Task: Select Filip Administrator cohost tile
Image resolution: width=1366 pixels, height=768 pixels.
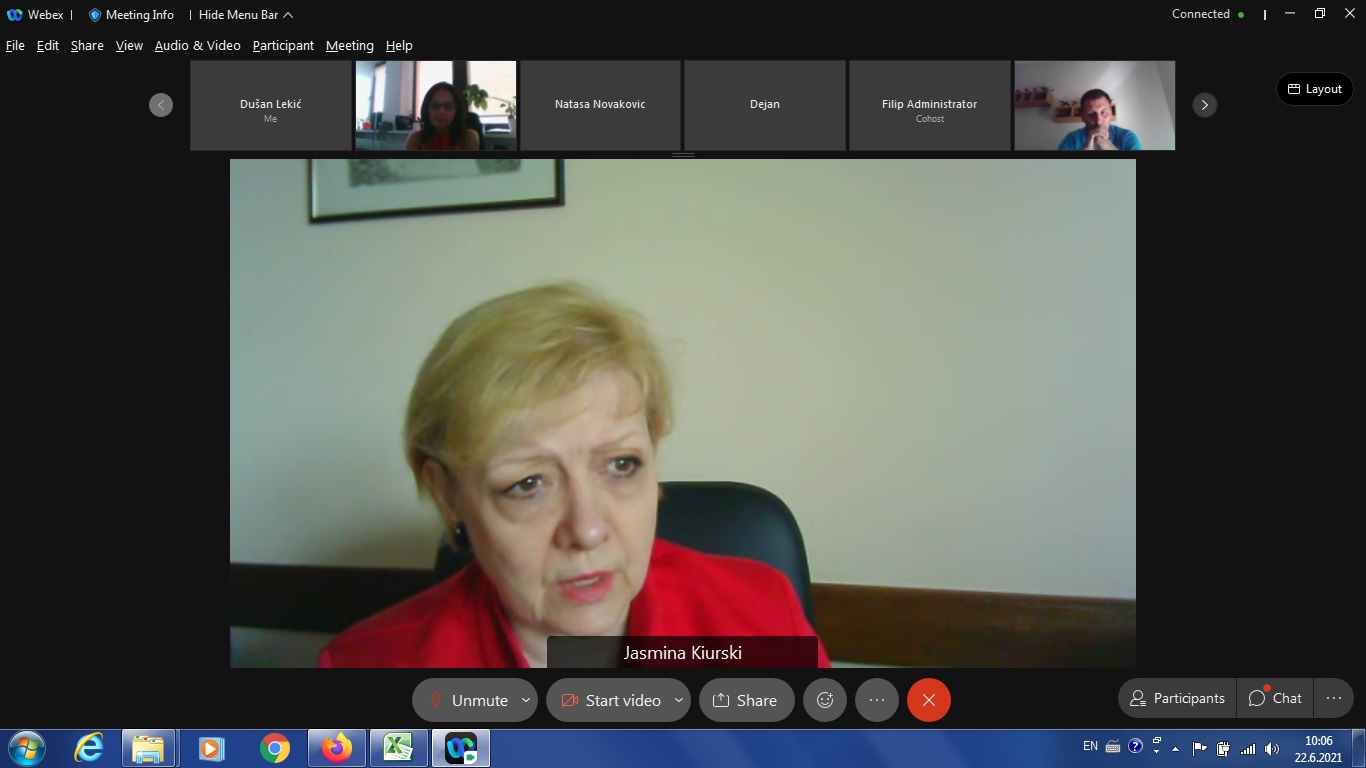Action: [x=929, y=105]
